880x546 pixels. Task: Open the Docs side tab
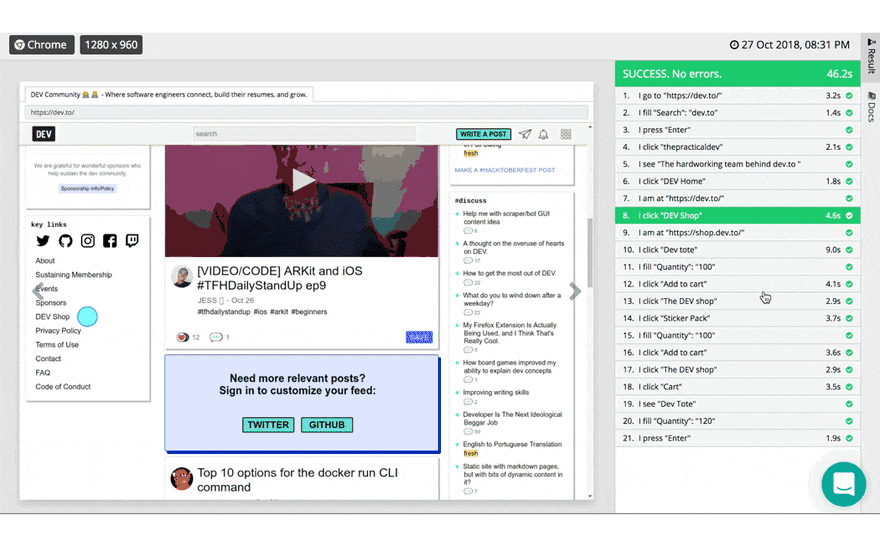(x=871, y=107)
